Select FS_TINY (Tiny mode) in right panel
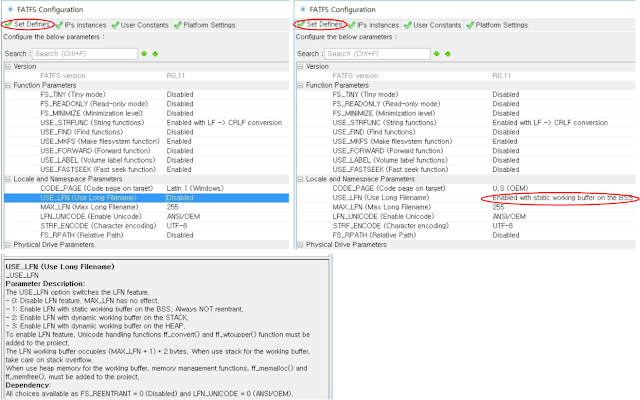This screenshot has width=640, height=400. click(x=466, y=95)
